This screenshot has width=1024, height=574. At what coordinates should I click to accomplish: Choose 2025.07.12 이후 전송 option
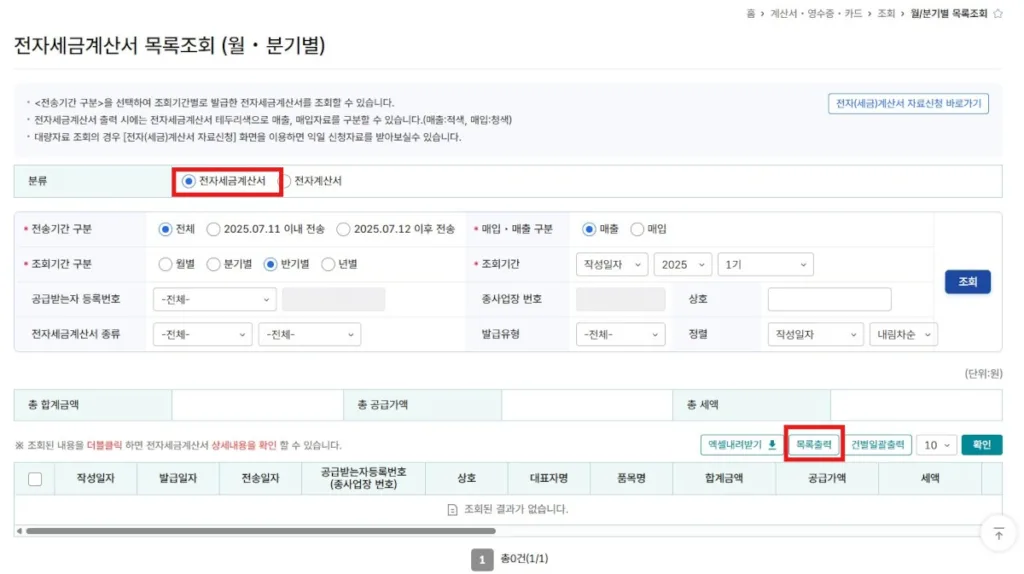pos(344,229)
